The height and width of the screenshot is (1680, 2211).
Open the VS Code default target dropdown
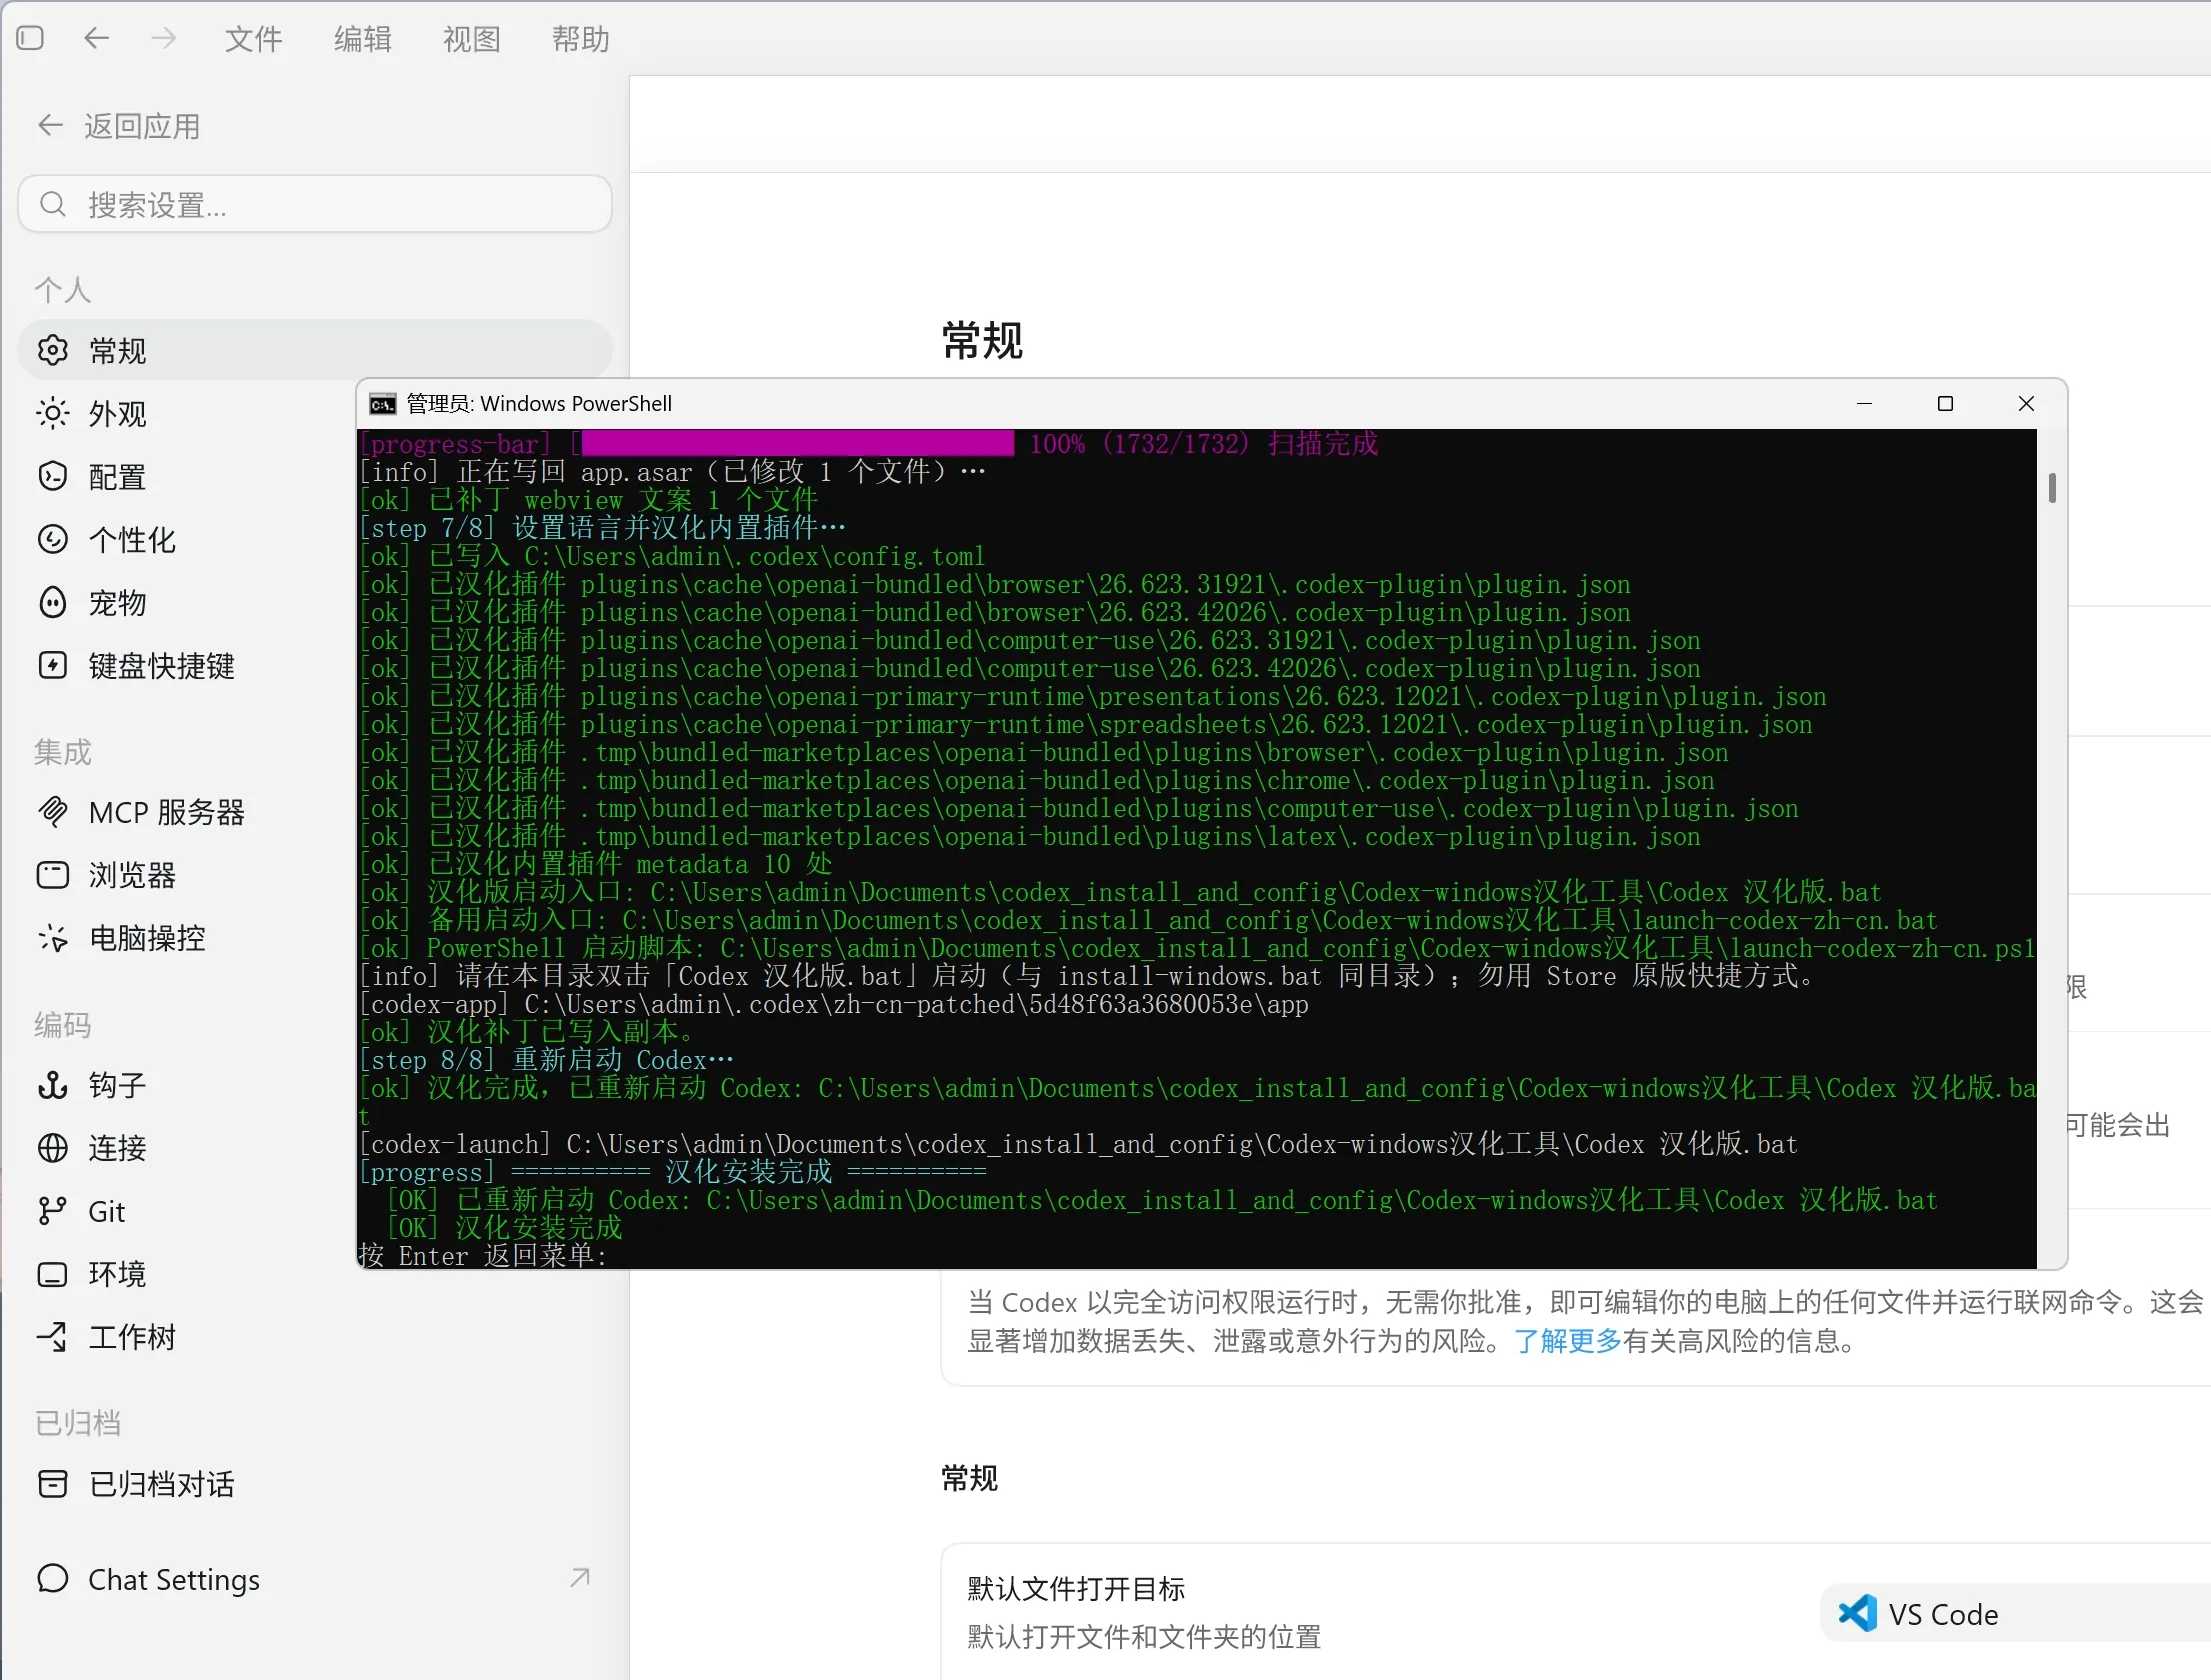(x=2016, y=1613)
